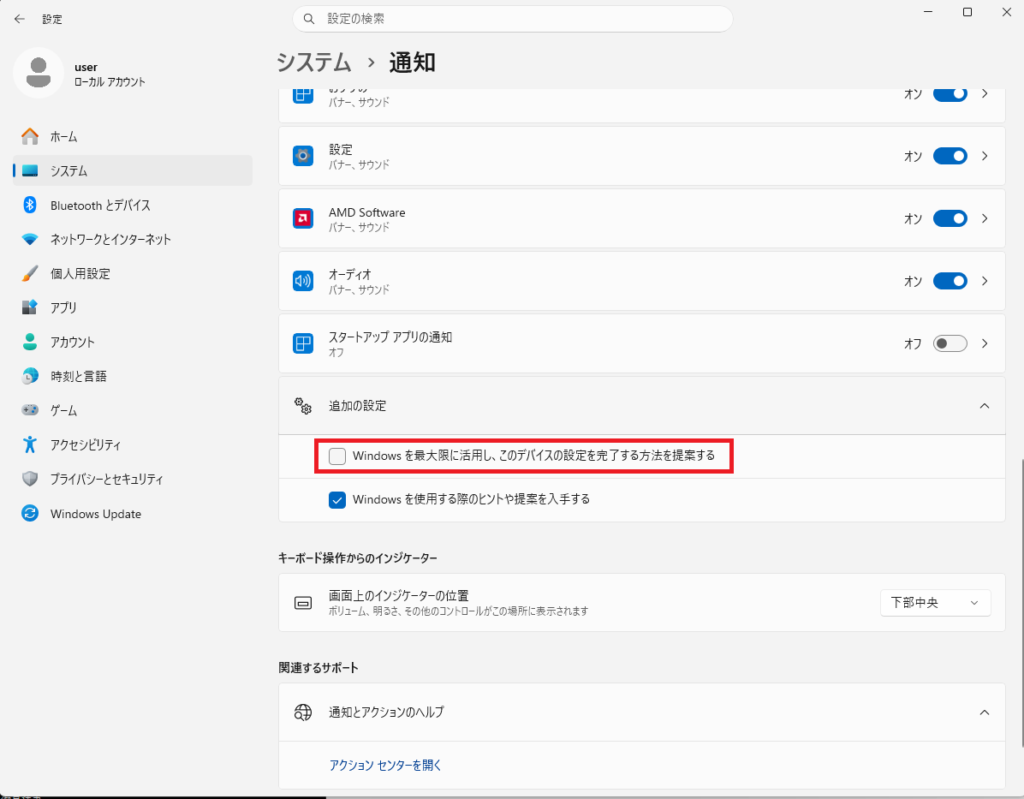Click the アカウント person icon
Screen dimensions: 1024x799
pos(30,342)
